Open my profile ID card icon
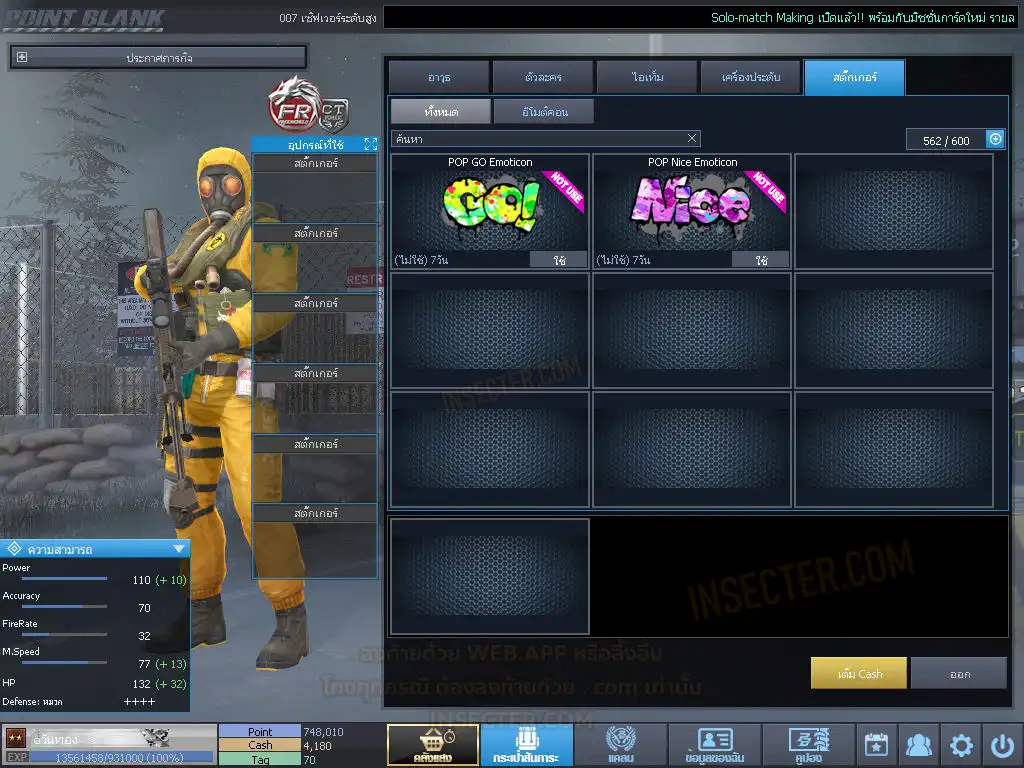The image size is (1024, 768). (714, 745)
